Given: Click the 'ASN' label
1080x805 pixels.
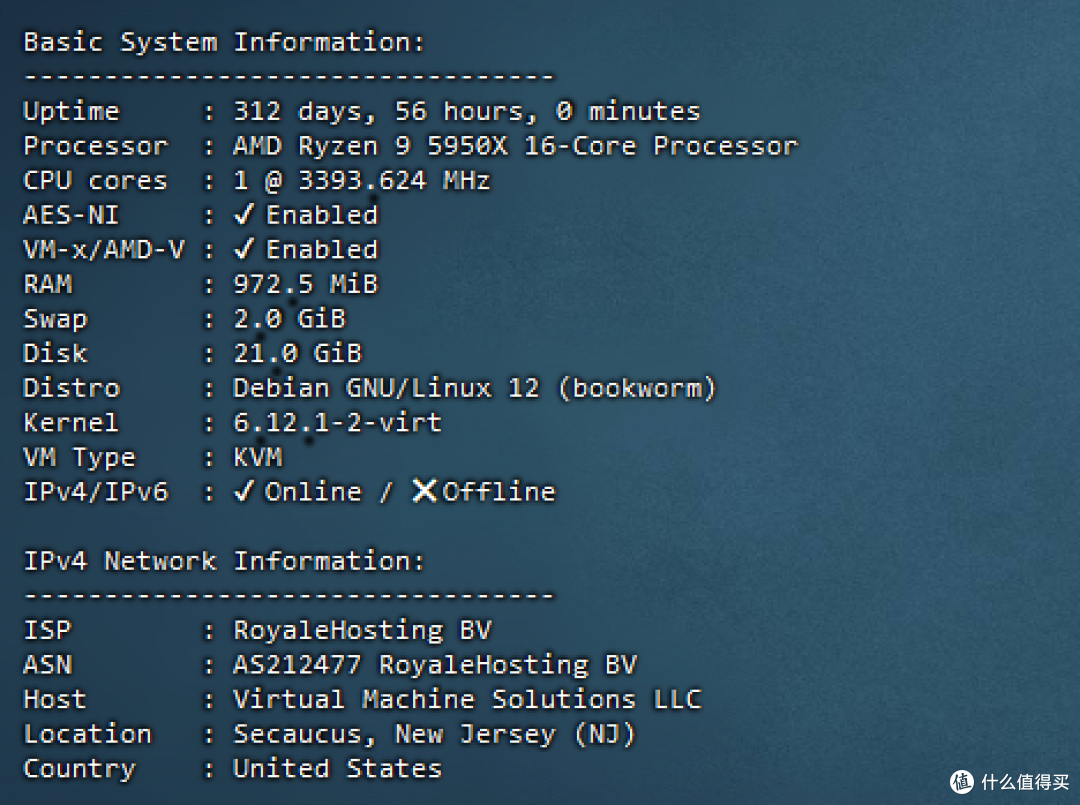Looking at the screenshot, I should pos(48,665).
